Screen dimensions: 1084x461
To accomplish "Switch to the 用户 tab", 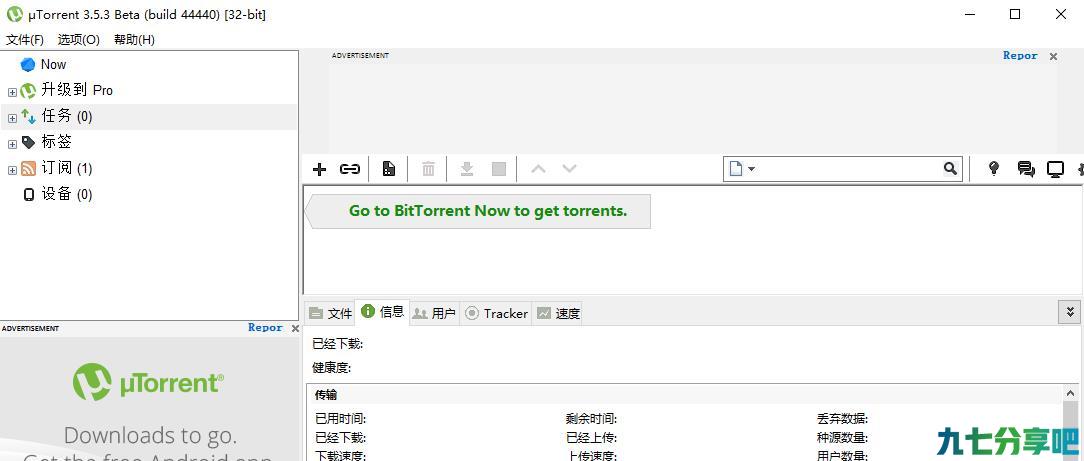I will pyautogui.click(x=434, y=313).
